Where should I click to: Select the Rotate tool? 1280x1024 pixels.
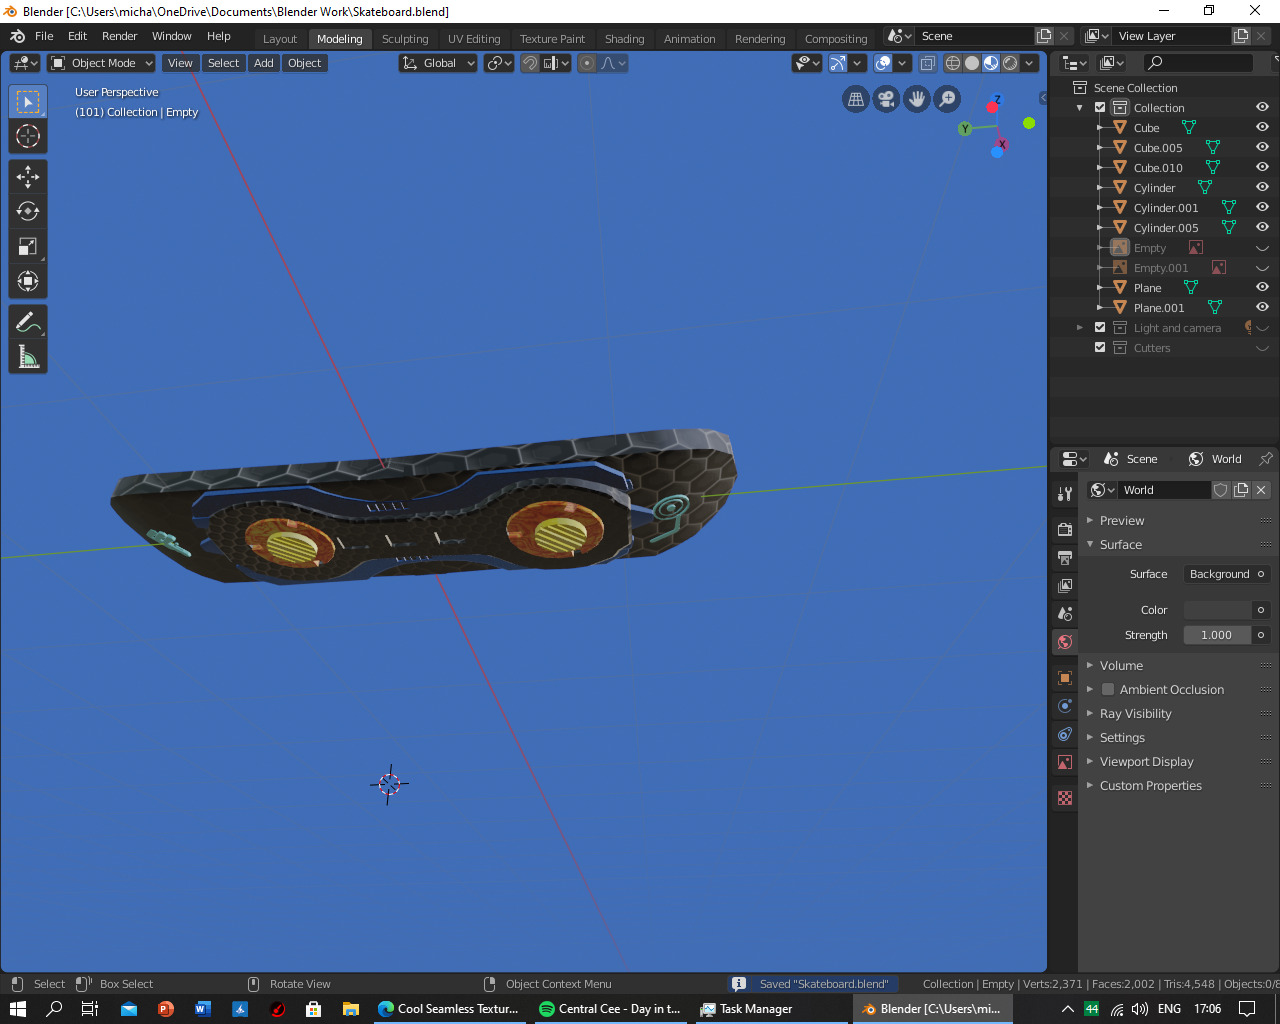click(28, 211)
